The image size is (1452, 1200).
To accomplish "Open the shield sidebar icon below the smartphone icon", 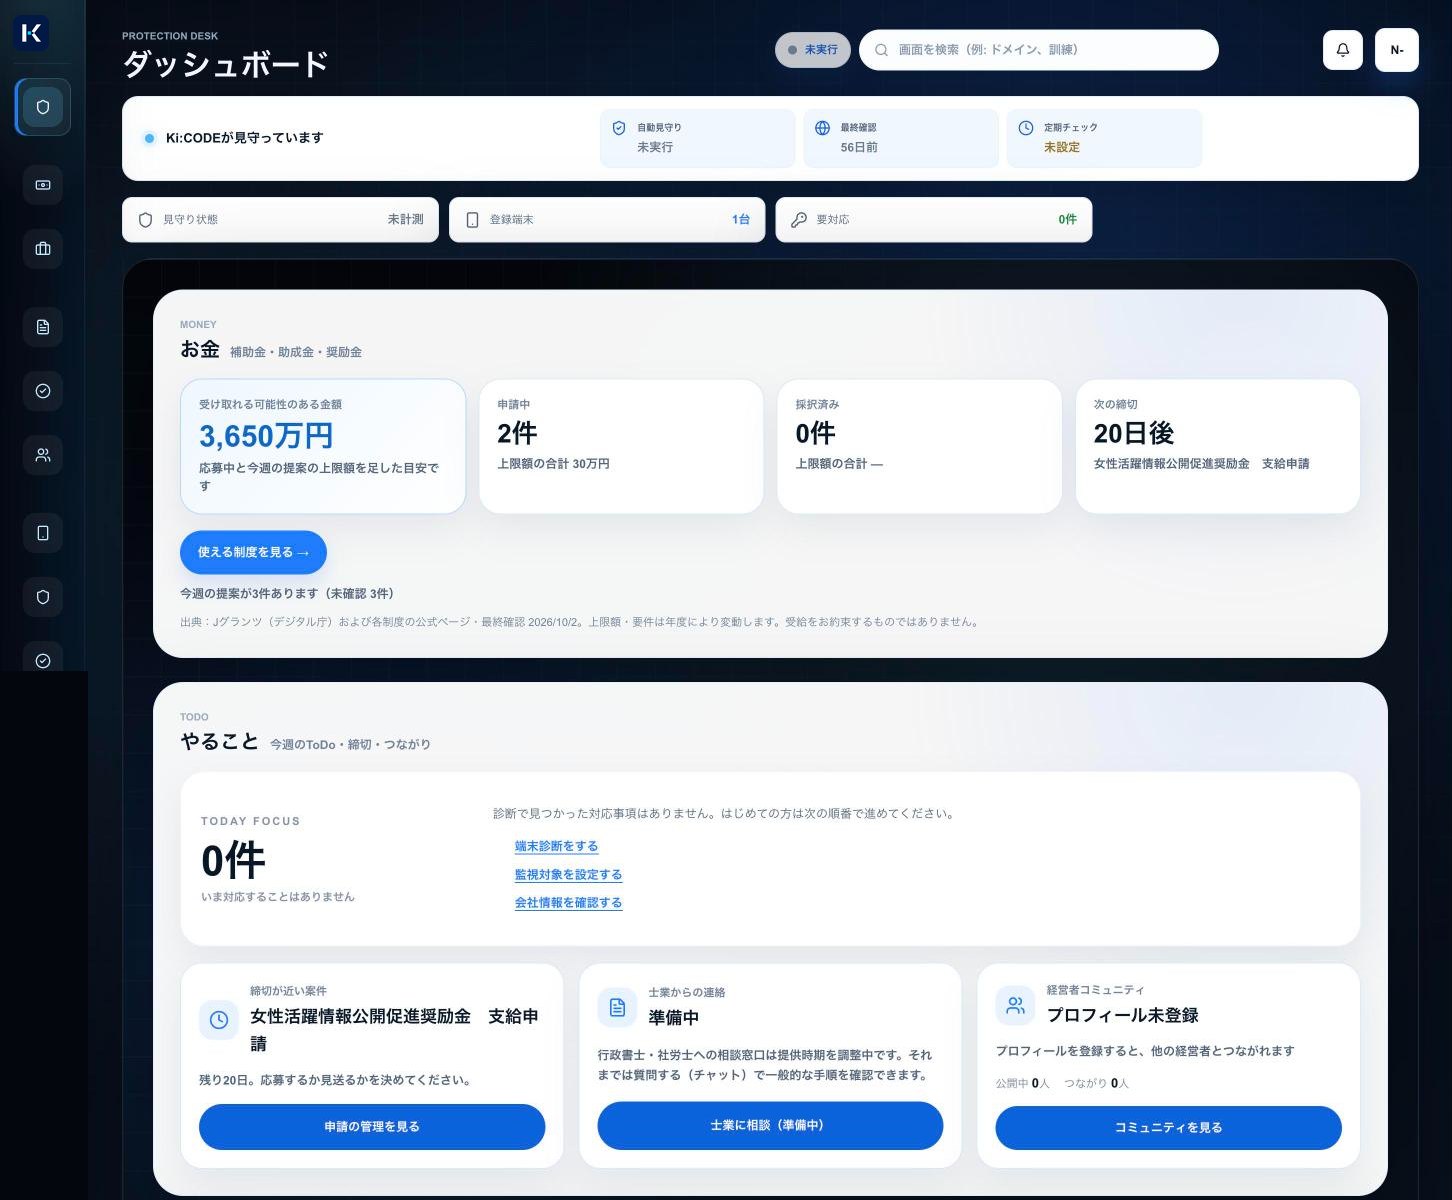I will tap(43, 597).
